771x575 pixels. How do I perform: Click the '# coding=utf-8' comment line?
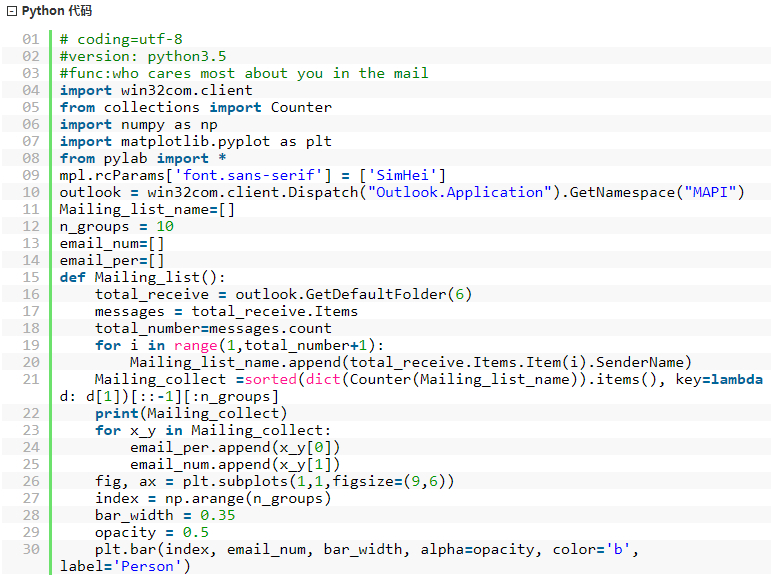click(121, 39)
